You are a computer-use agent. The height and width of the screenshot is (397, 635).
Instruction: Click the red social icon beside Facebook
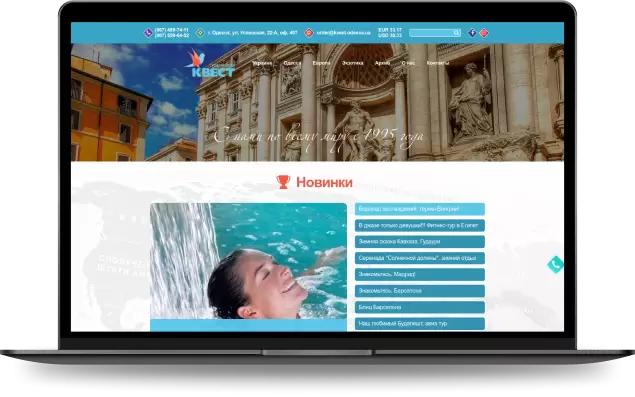(x=484, y=33)
